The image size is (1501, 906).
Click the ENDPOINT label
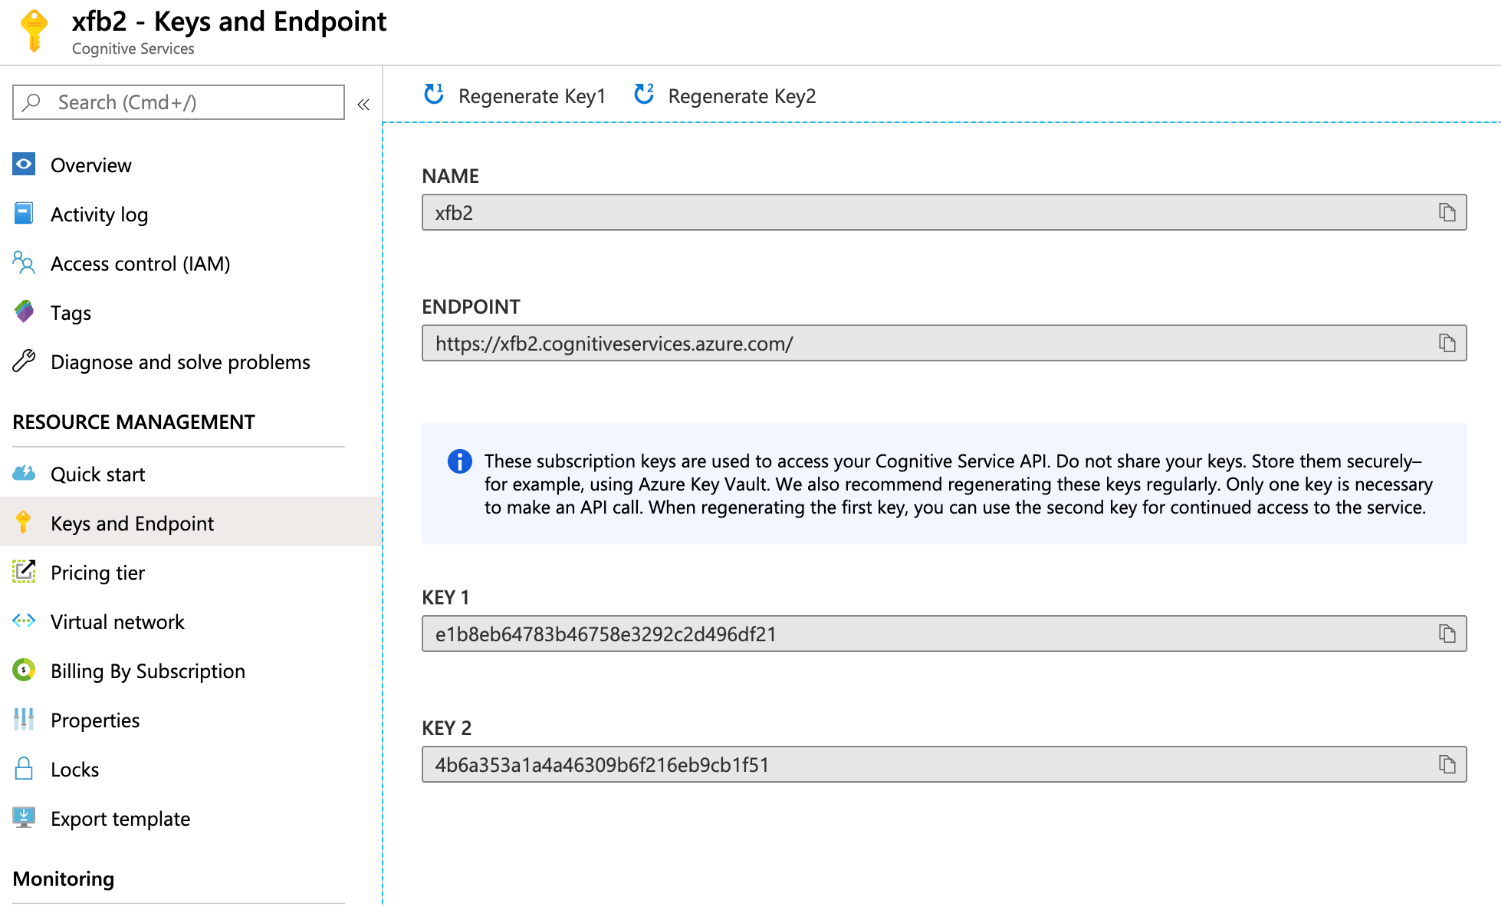point(471,307)
